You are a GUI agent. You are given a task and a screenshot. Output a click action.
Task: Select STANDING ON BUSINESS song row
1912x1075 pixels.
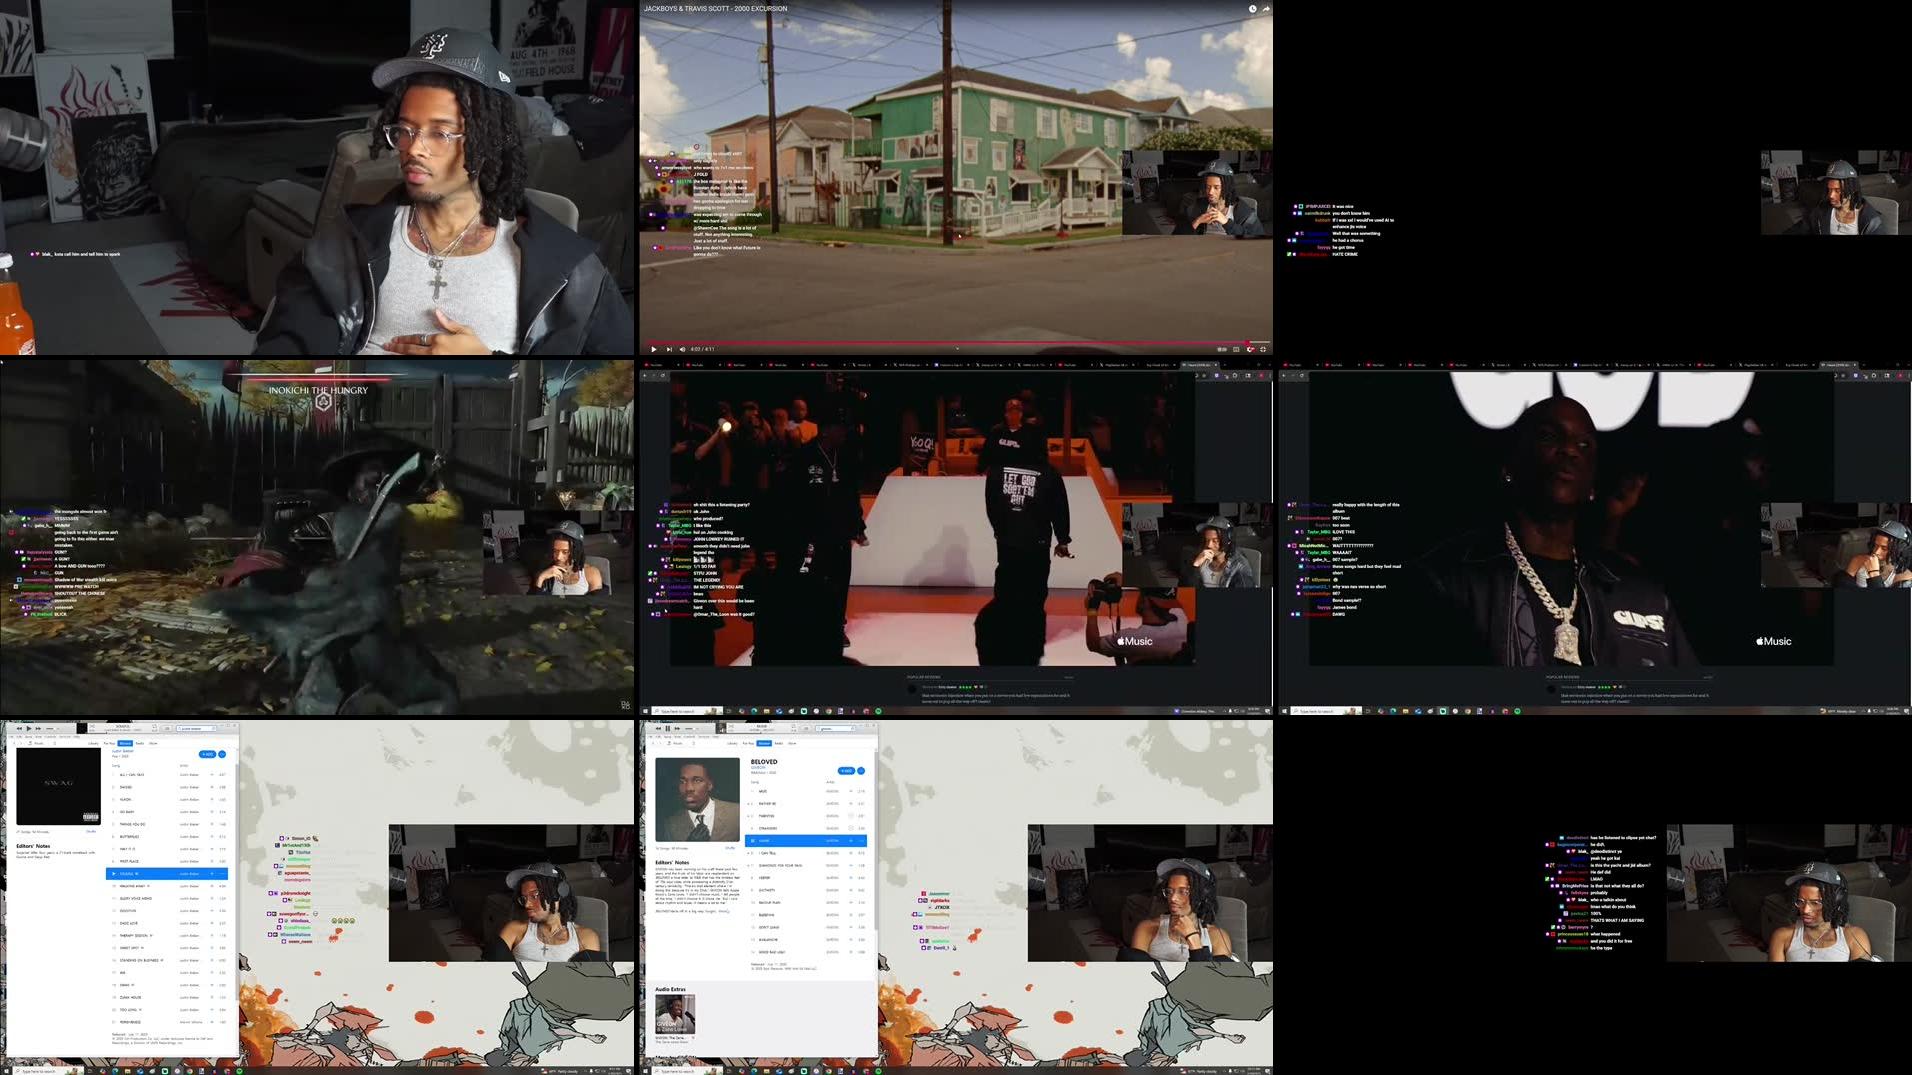[167, 960]
